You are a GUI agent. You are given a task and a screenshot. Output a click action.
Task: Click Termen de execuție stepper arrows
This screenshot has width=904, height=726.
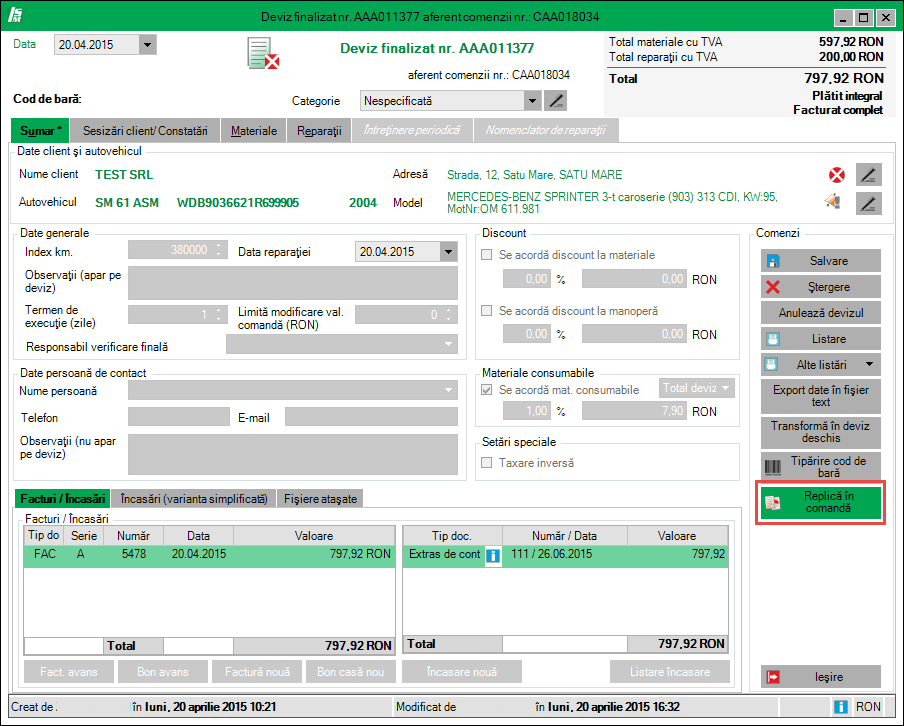coord(219,315)
